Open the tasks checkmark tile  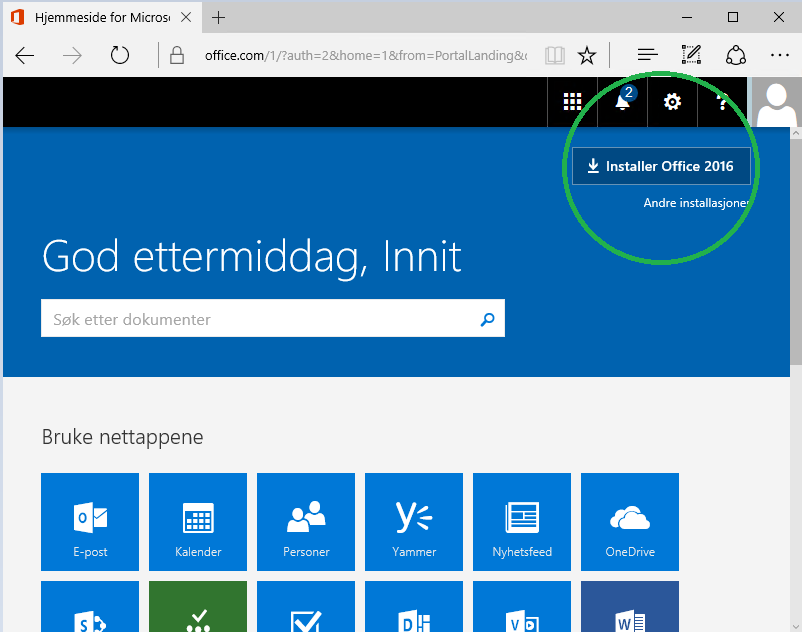pyautogui.click(x=306, y=606)
